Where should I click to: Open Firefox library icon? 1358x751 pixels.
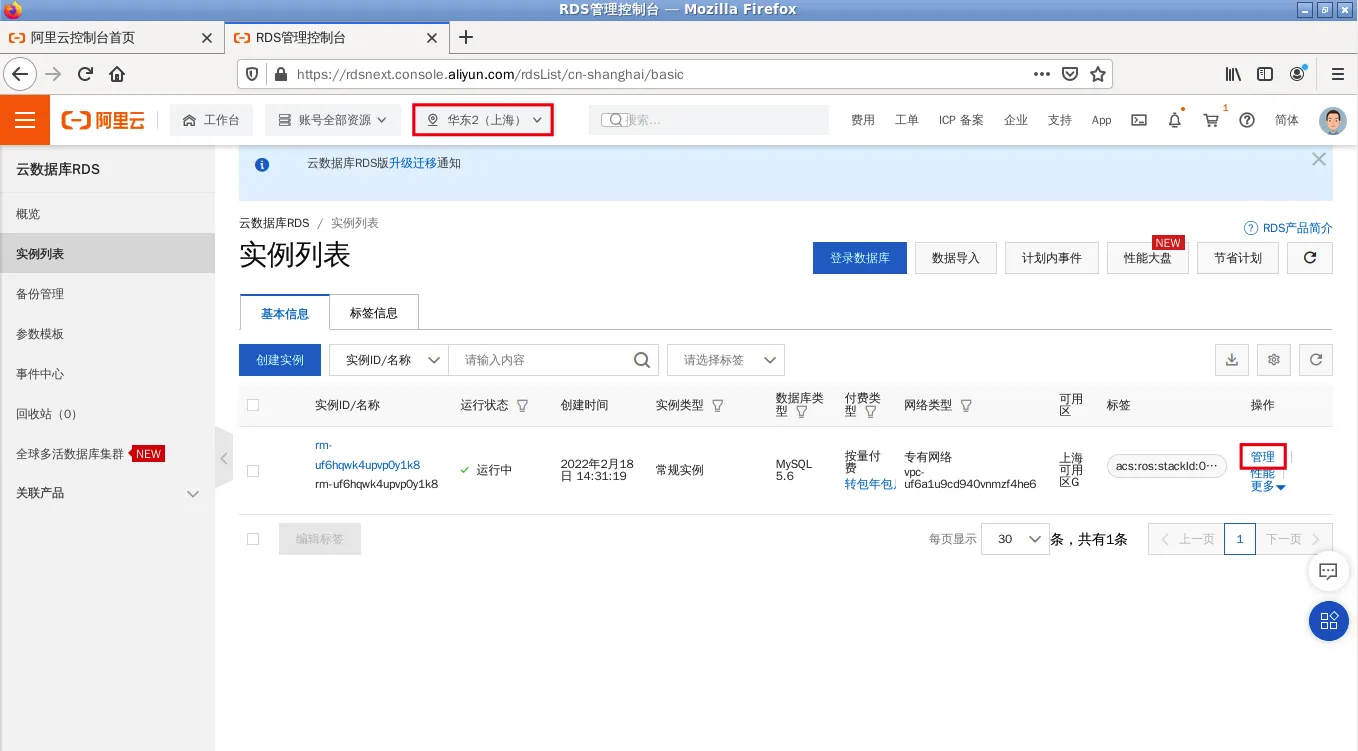click(1233, 74)
